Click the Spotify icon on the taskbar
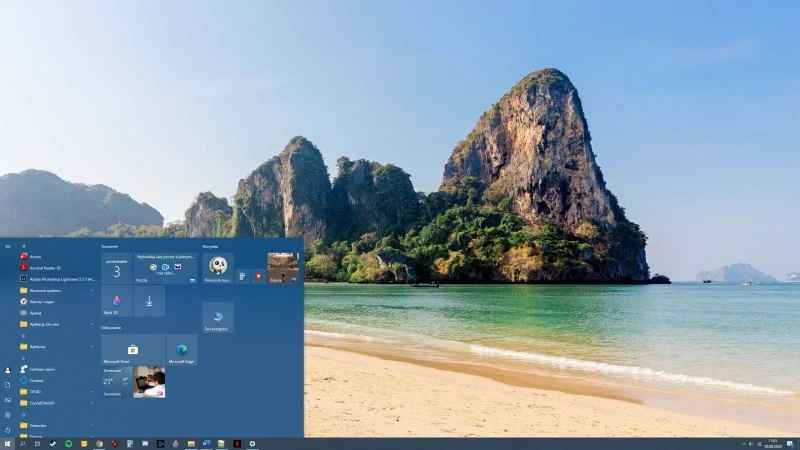 68,443
